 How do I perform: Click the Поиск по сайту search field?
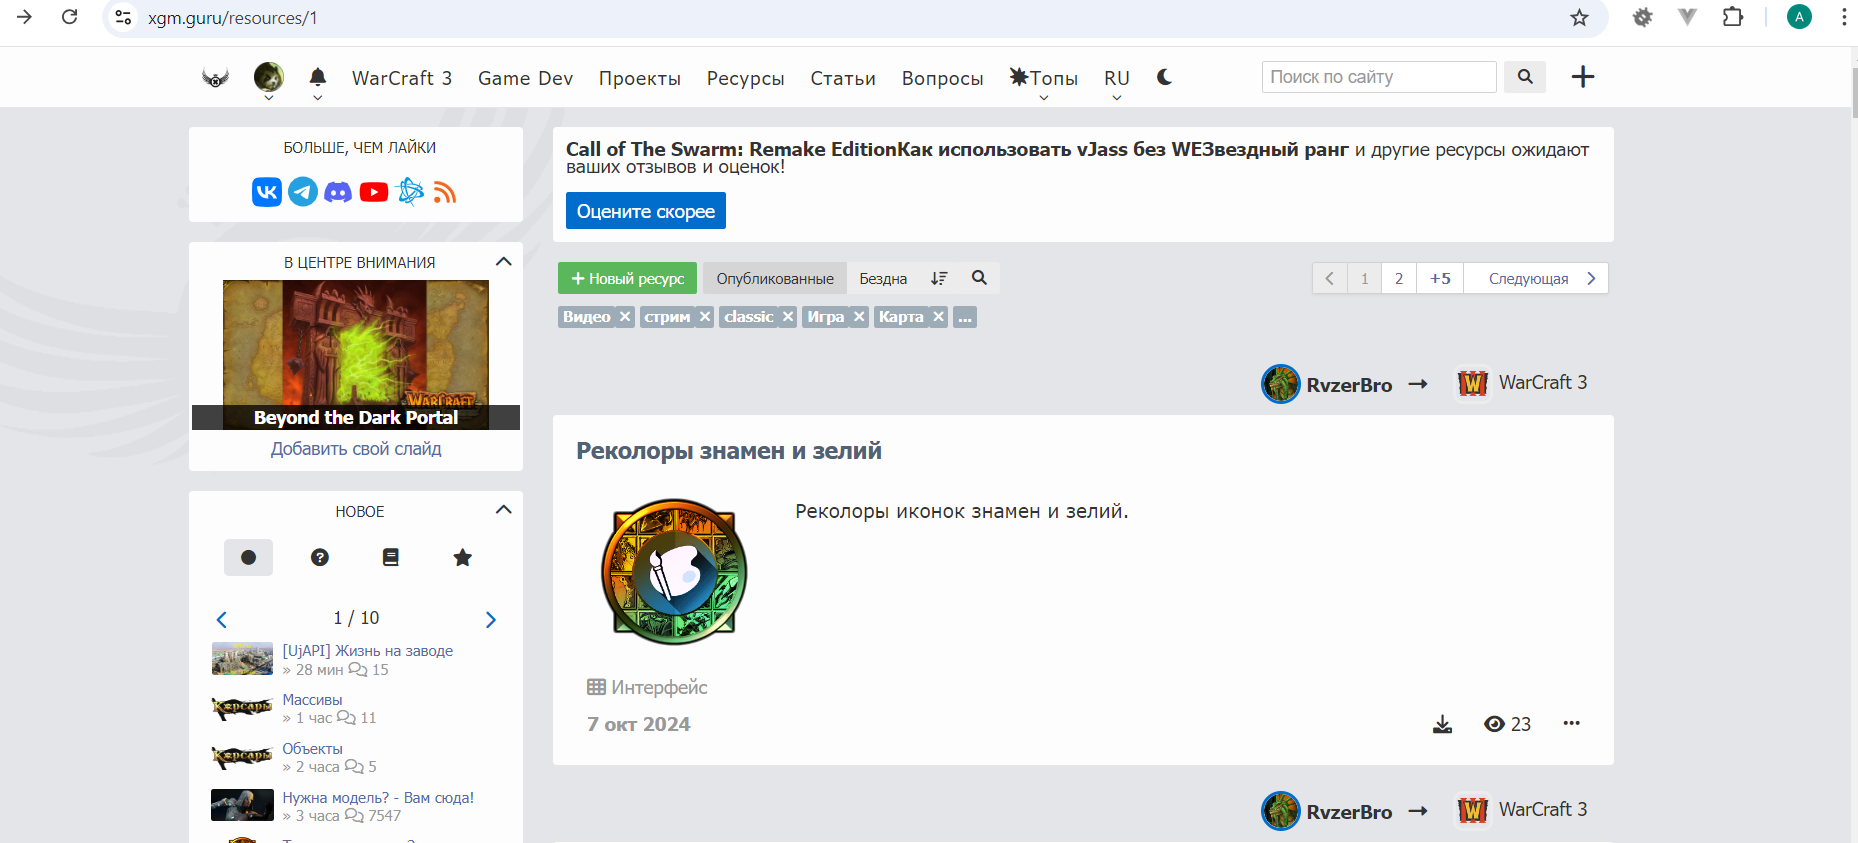pos(1379,77)
